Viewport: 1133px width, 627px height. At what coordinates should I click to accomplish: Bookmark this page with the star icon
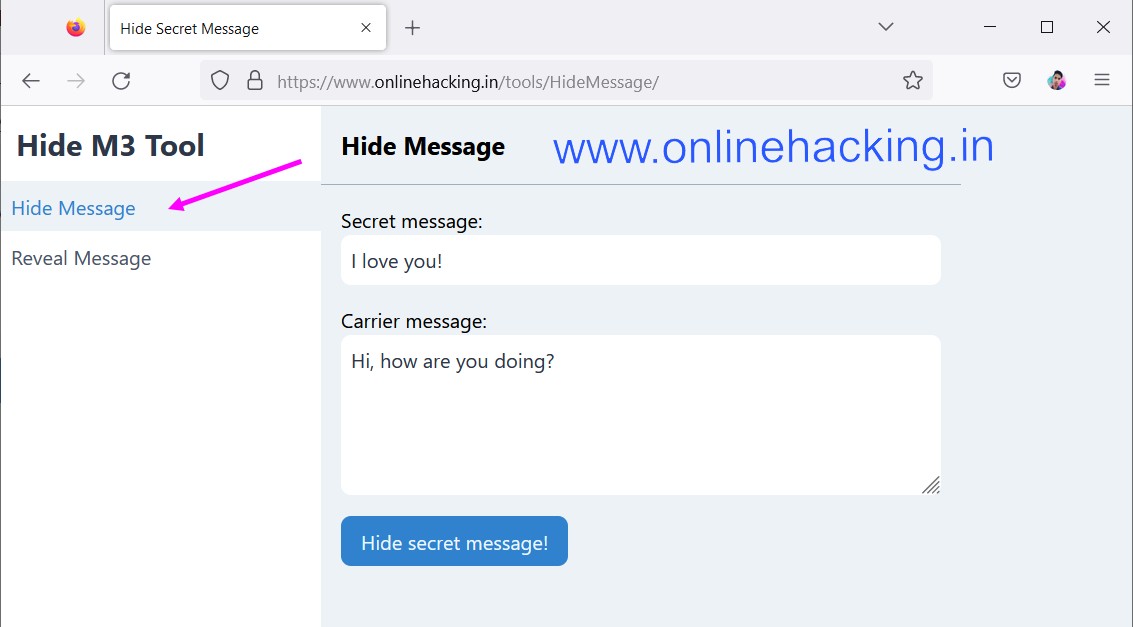913,80
